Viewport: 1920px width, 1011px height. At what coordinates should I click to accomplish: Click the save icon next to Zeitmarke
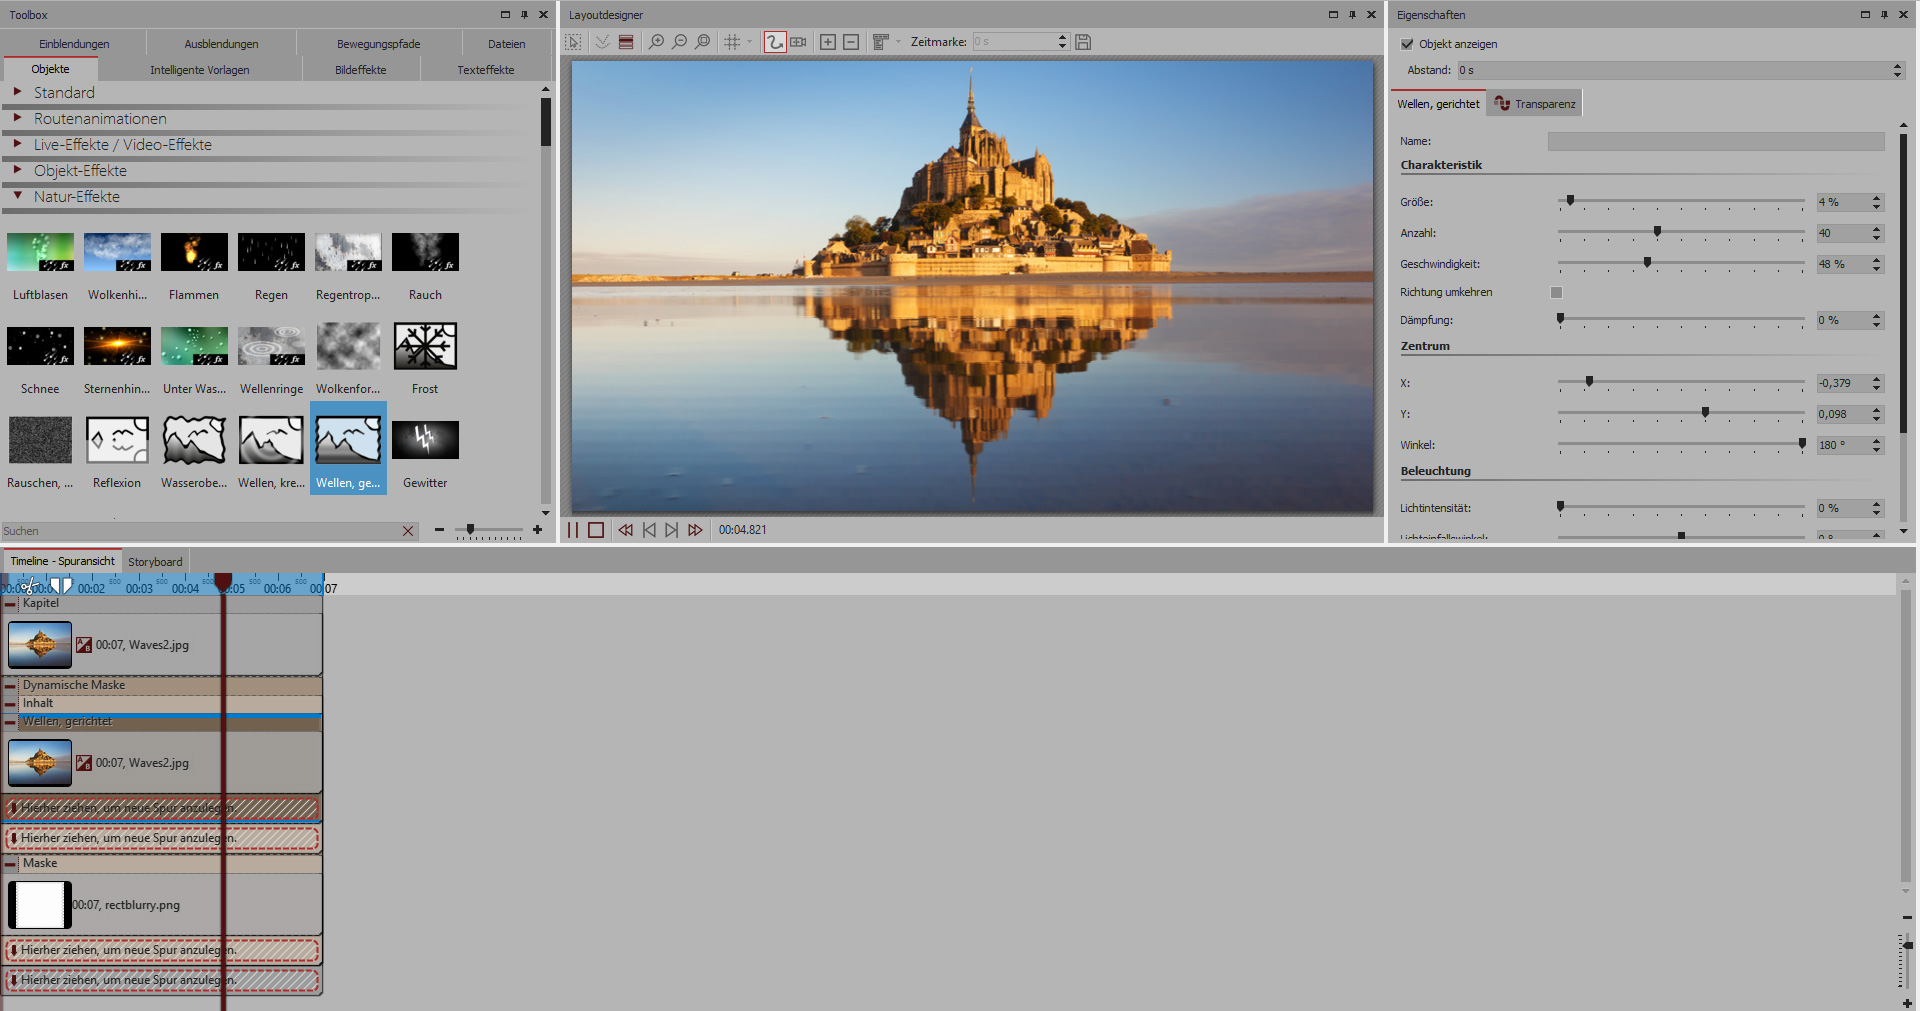tap(1083, 42)
